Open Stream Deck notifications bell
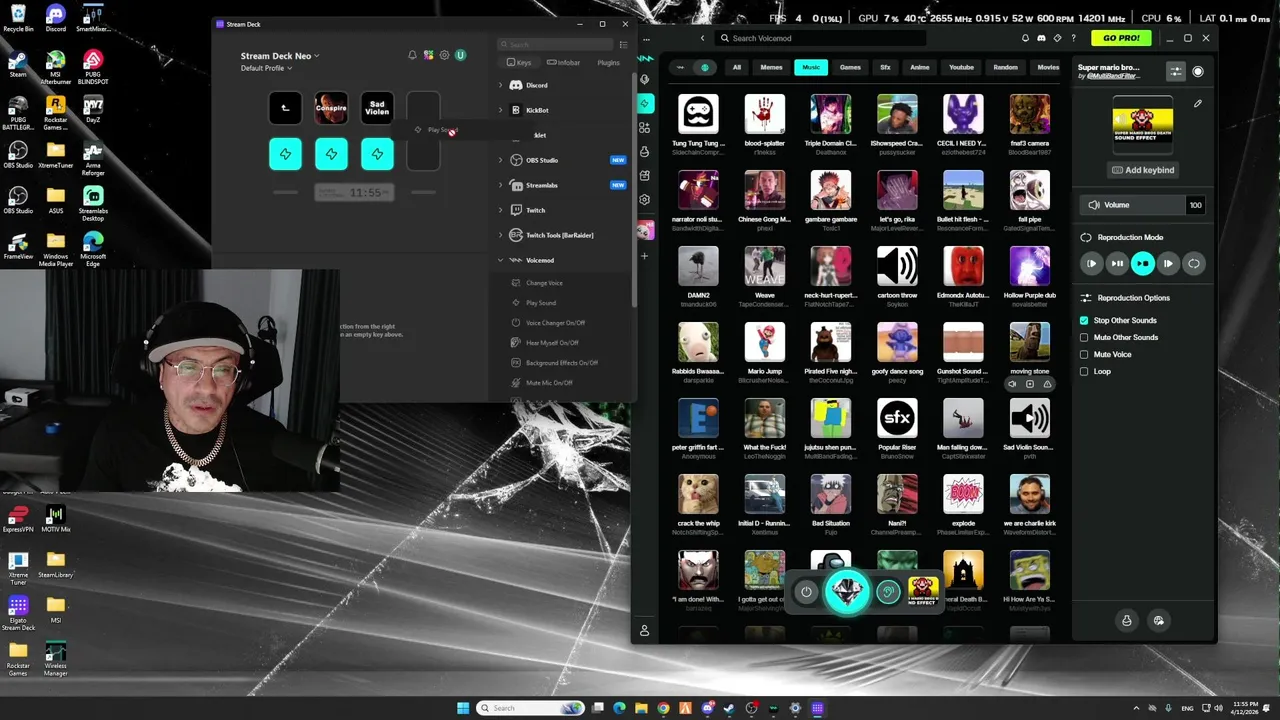The height and width of the screenshot is (720, 1280). 412,55
